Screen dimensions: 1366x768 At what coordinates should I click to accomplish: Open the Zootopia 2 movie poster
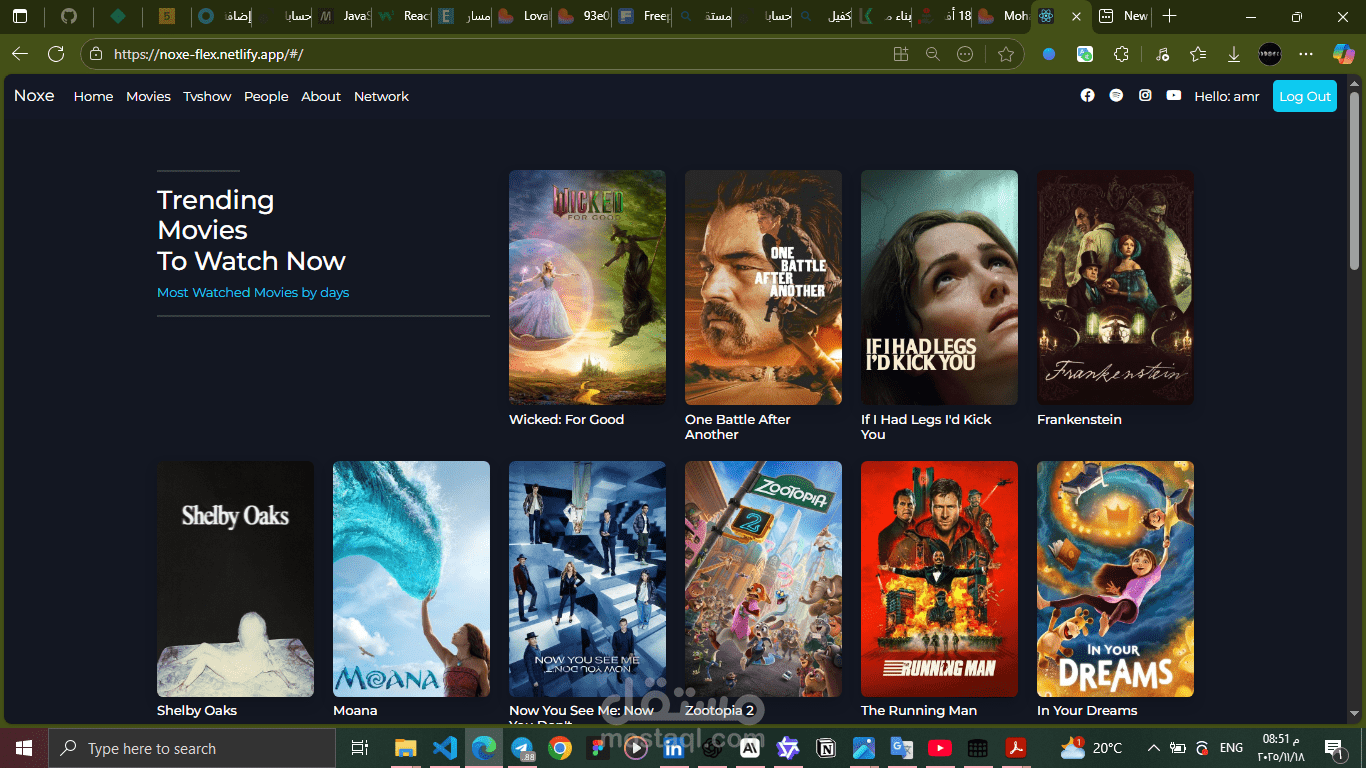point(763,579)
